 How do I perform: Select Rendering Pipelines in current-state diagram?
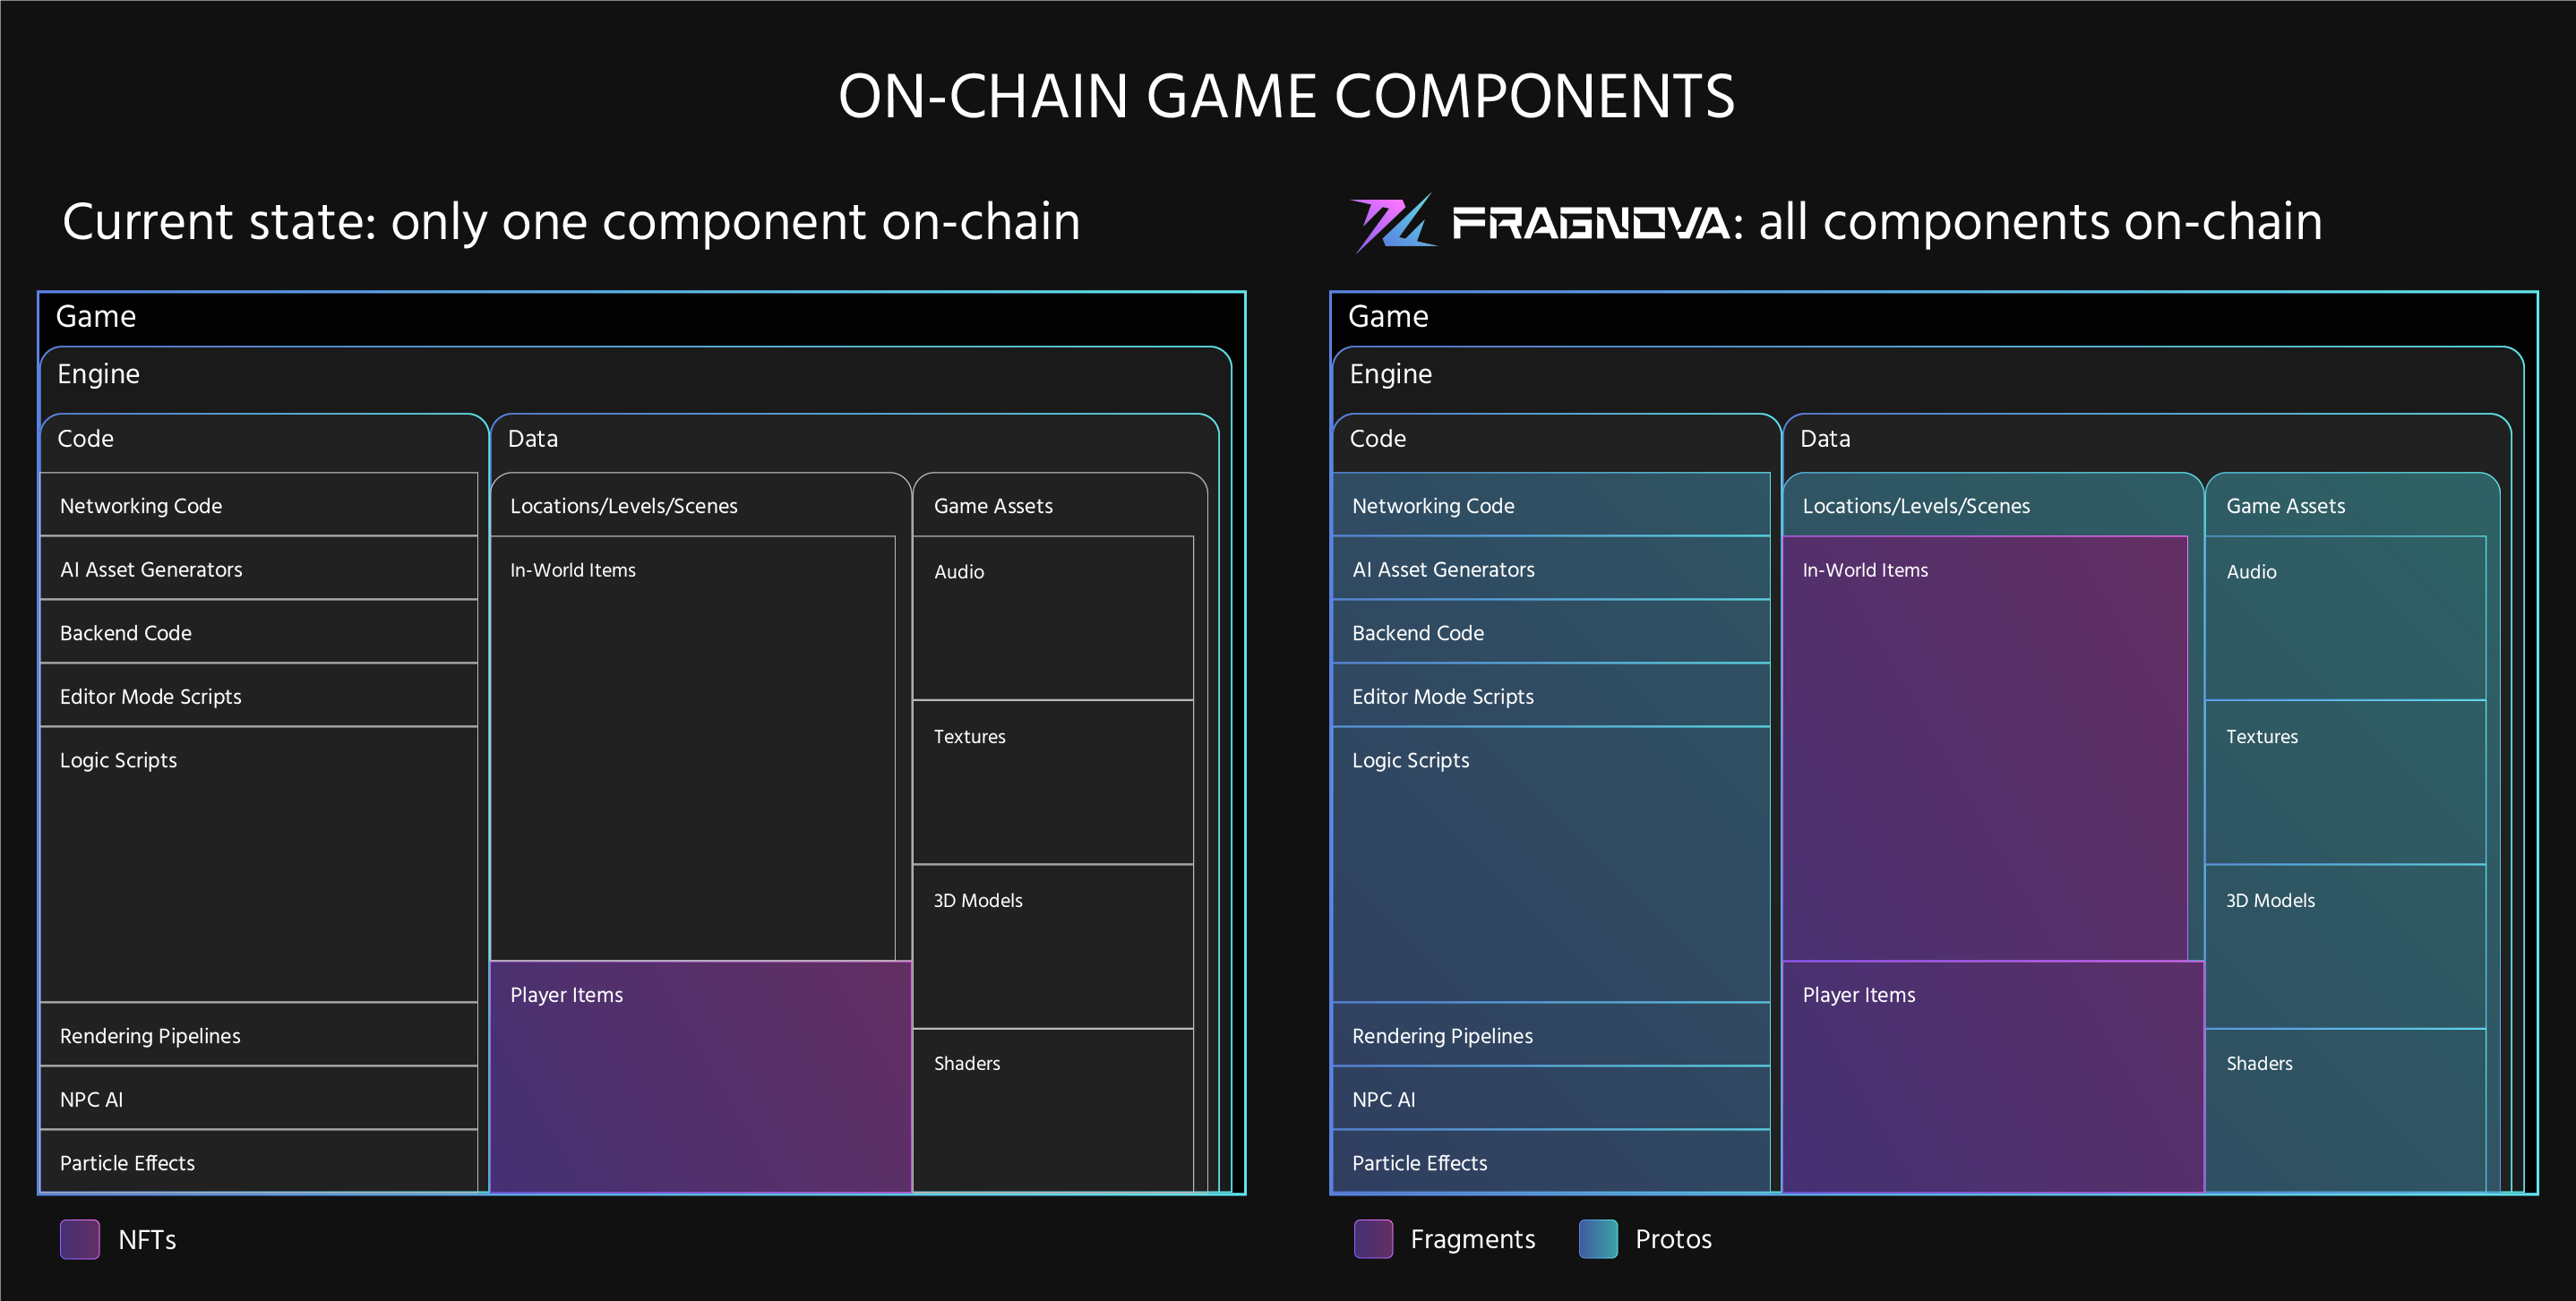pos(258,1035)
